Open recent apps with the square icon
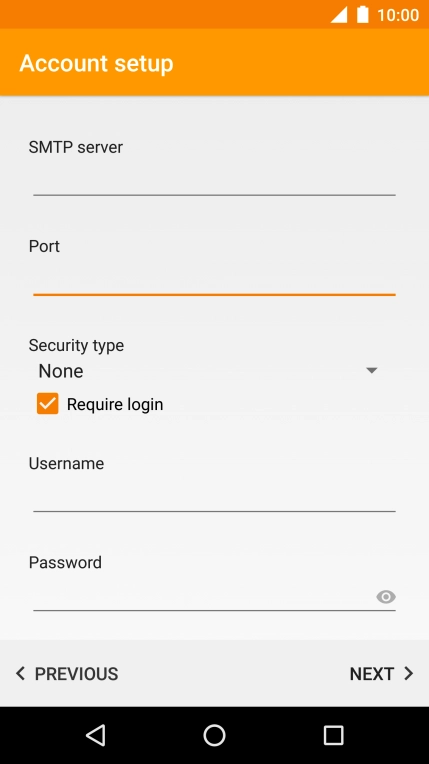429x764 pixels. pyautogui.click(x=333, y=735)
